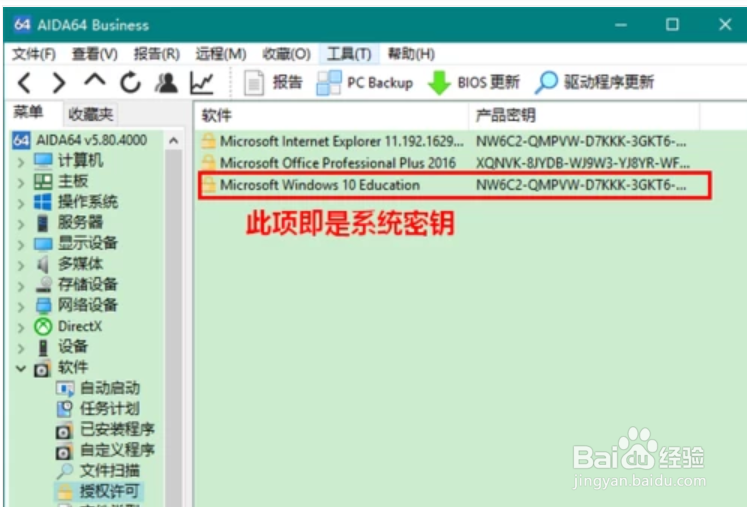747x507 pixels.
Task: Expand the 网络设备 tree node
Action: [20, 307]
